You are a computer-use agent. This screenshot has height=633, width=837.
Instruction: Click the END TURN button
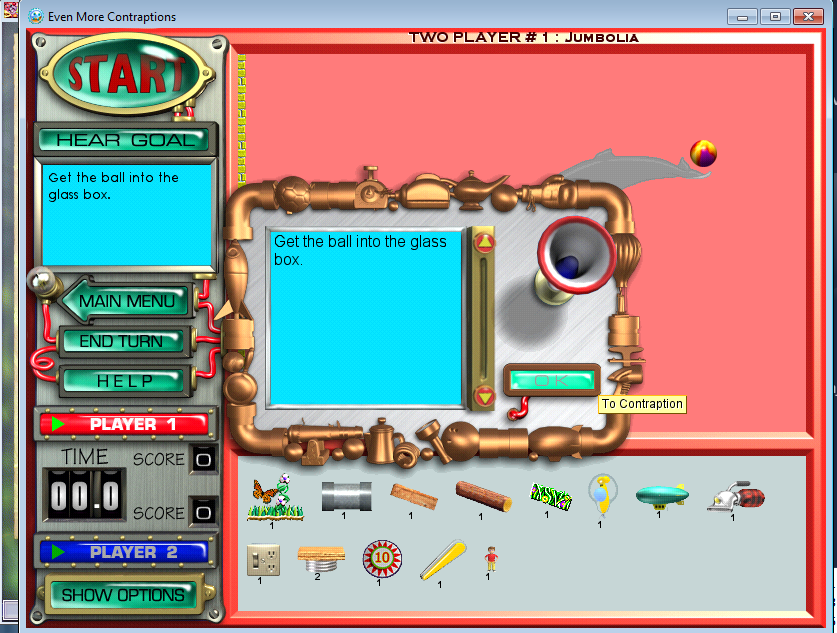pos(121,341)
